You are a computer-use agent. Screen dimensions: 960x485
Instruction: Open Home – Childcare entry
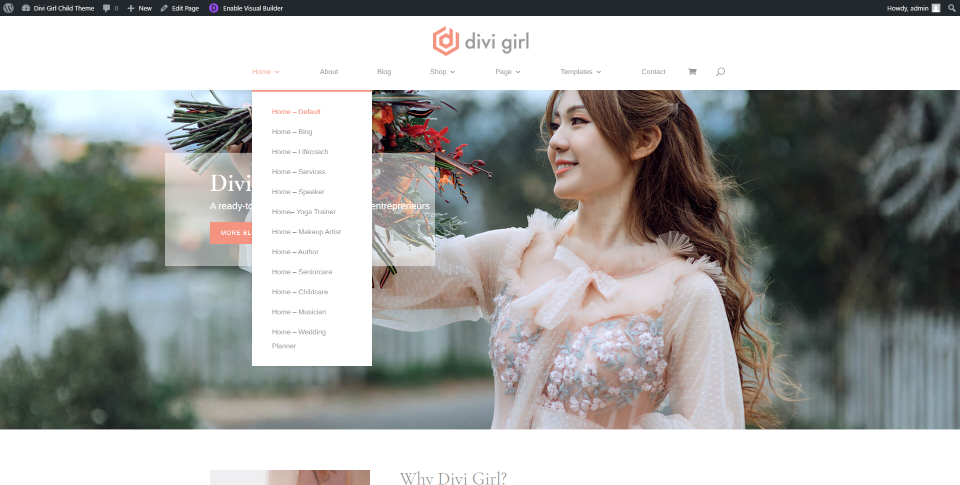click(x=300, y=292)
